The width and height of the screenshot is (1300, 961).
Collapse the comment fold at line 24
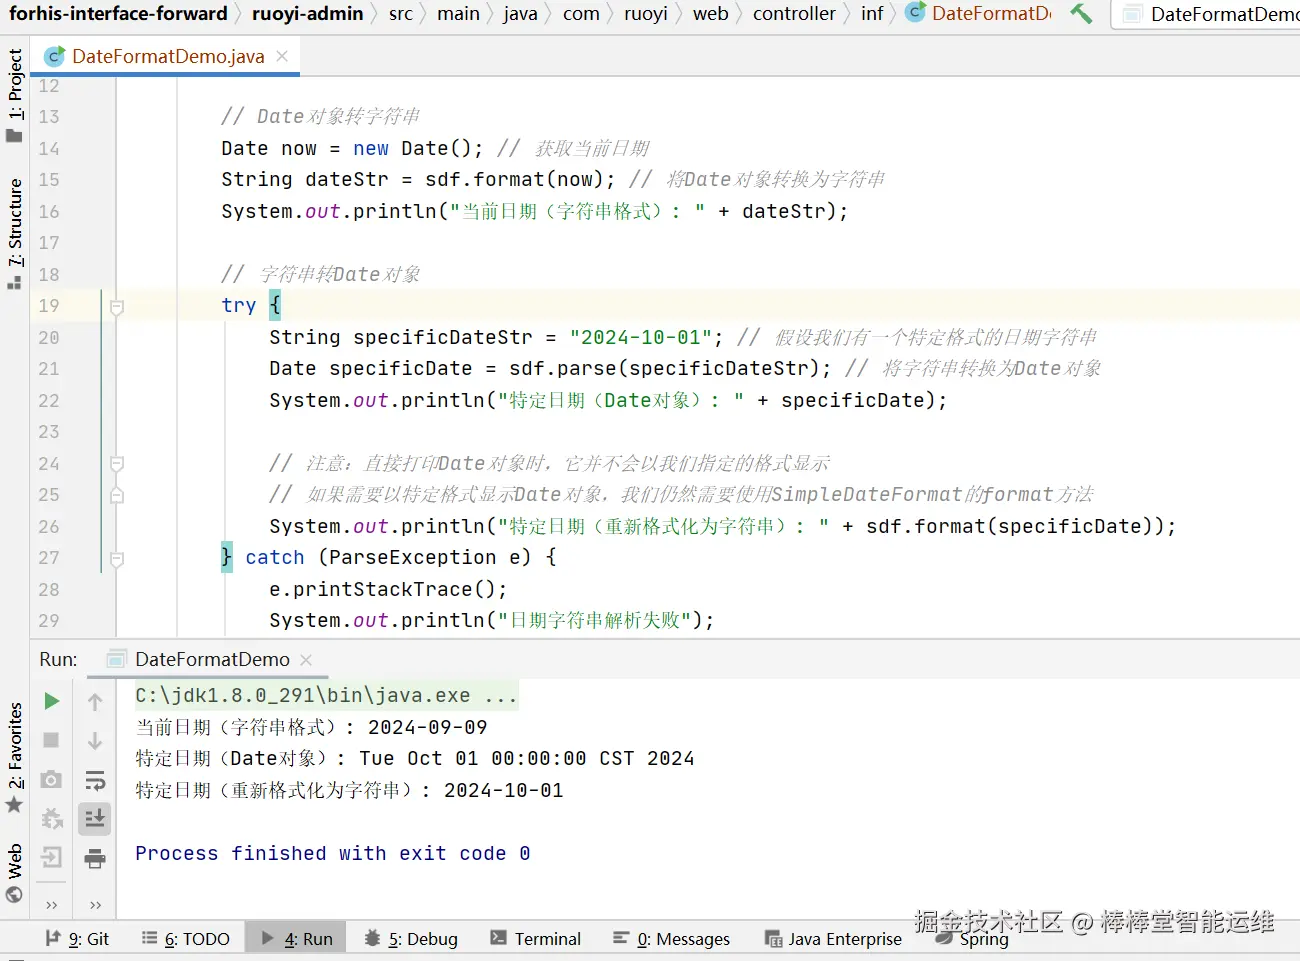(x=117, y=464)
